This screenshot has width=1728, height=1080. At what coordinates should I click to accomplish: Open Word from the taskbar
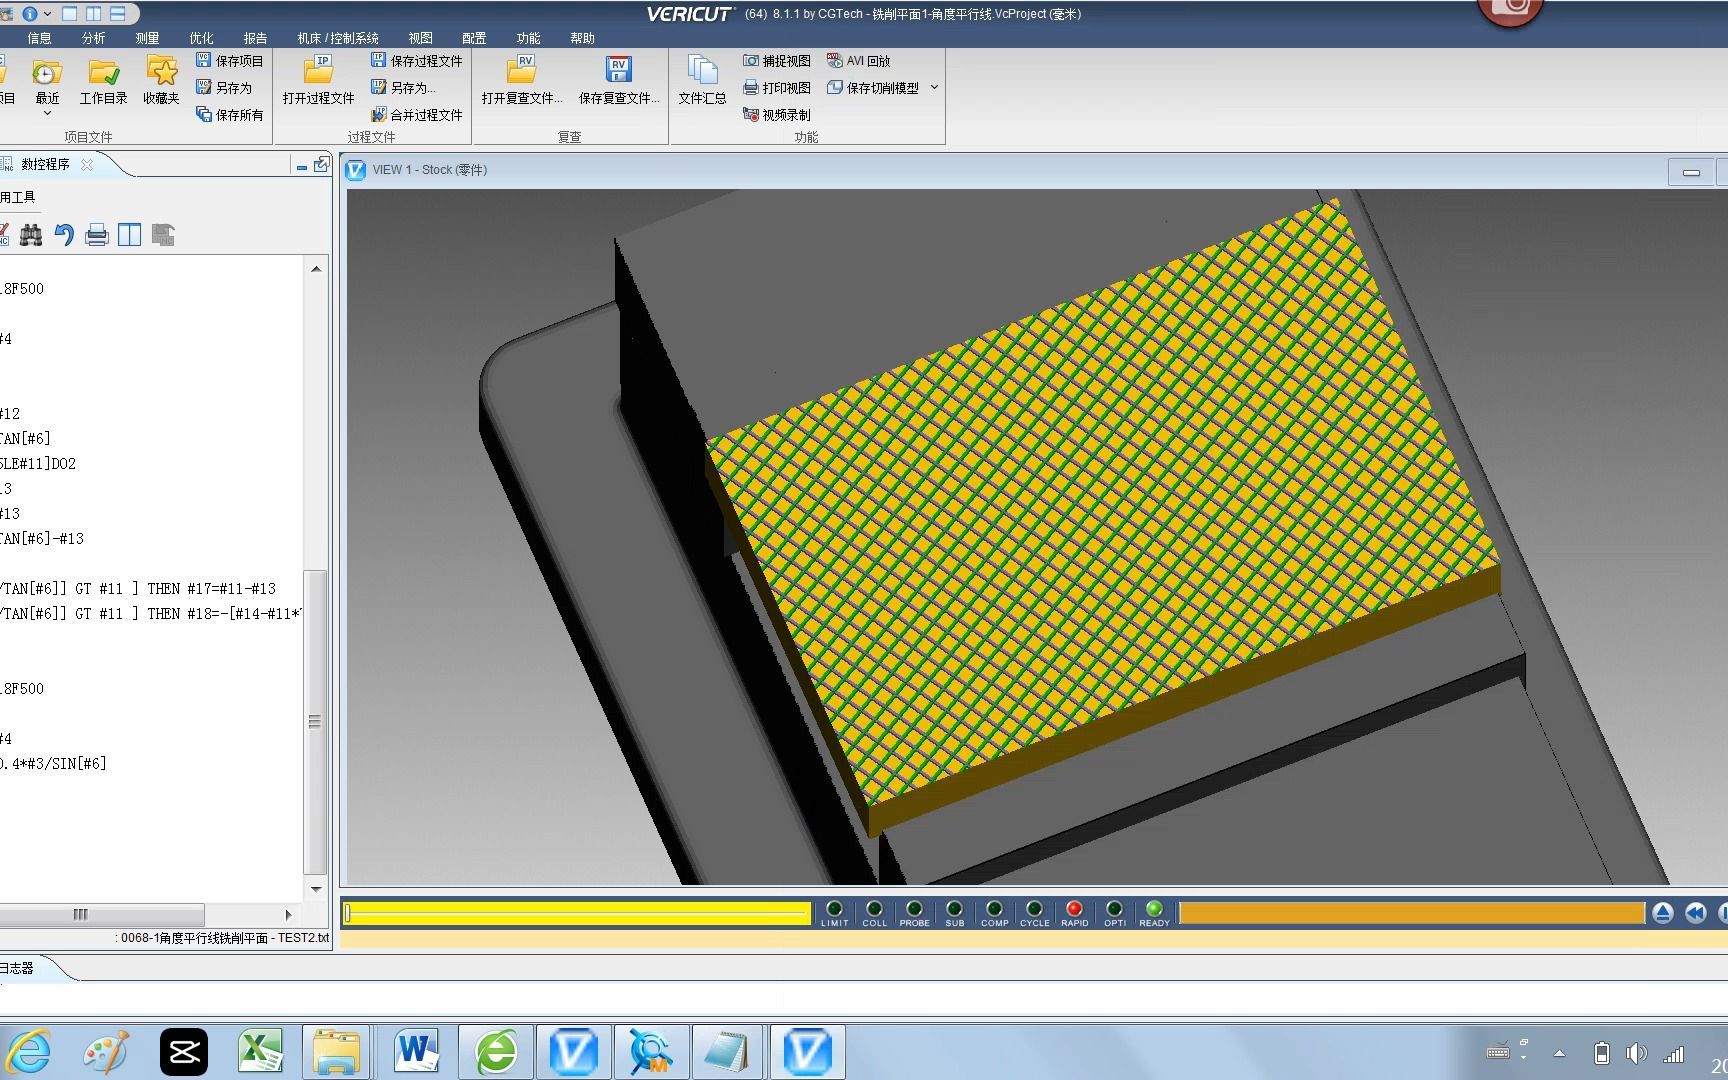417,1052
